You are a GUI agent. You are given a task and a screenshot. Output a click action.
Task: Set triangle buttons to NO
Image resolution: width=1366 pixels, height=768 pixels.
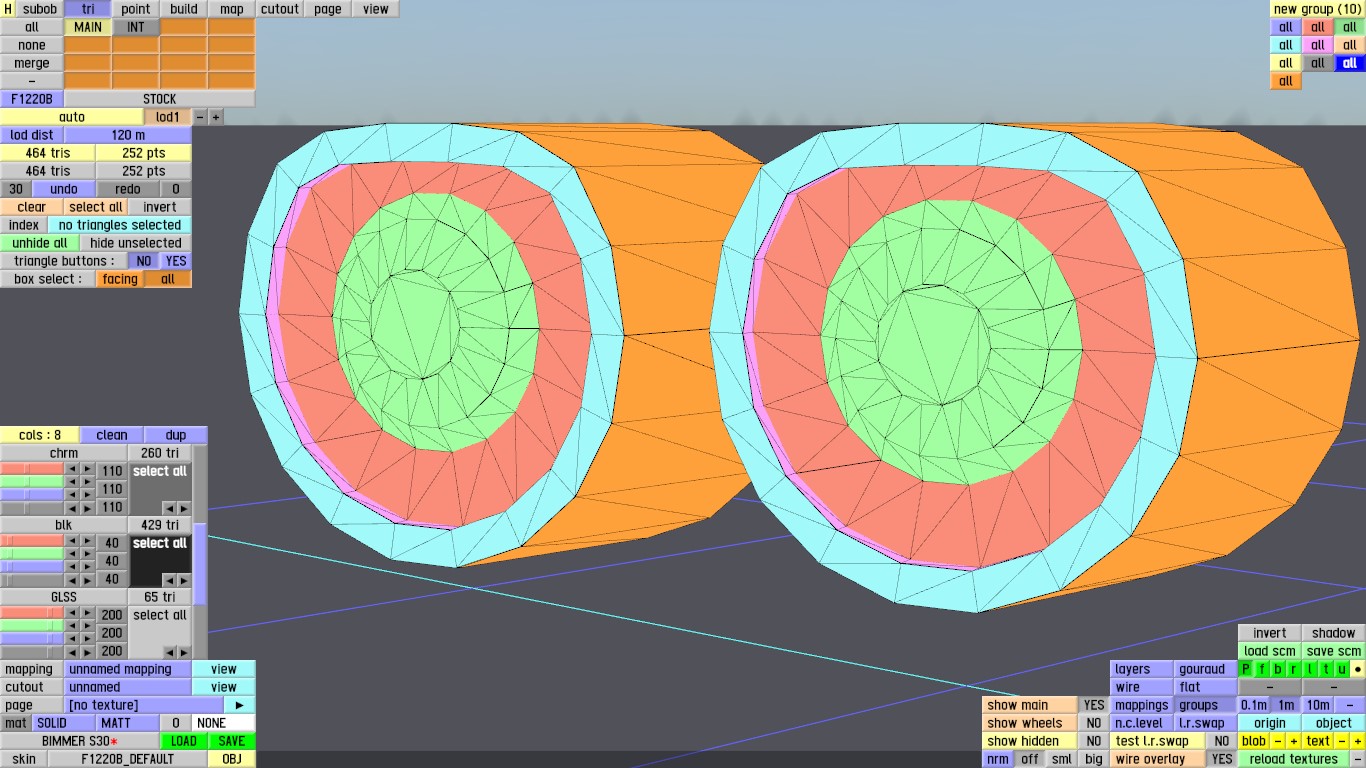click(144, 261)
